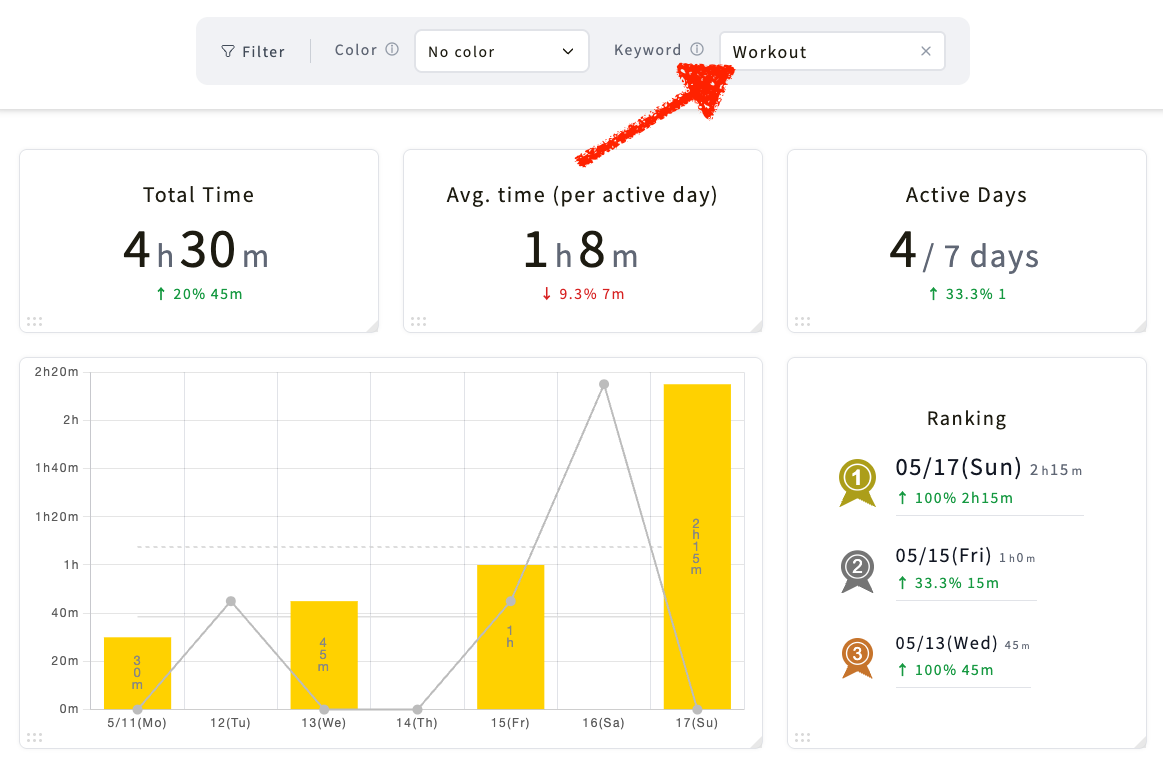Click the Keyword field containing Workout

(832, 51)
